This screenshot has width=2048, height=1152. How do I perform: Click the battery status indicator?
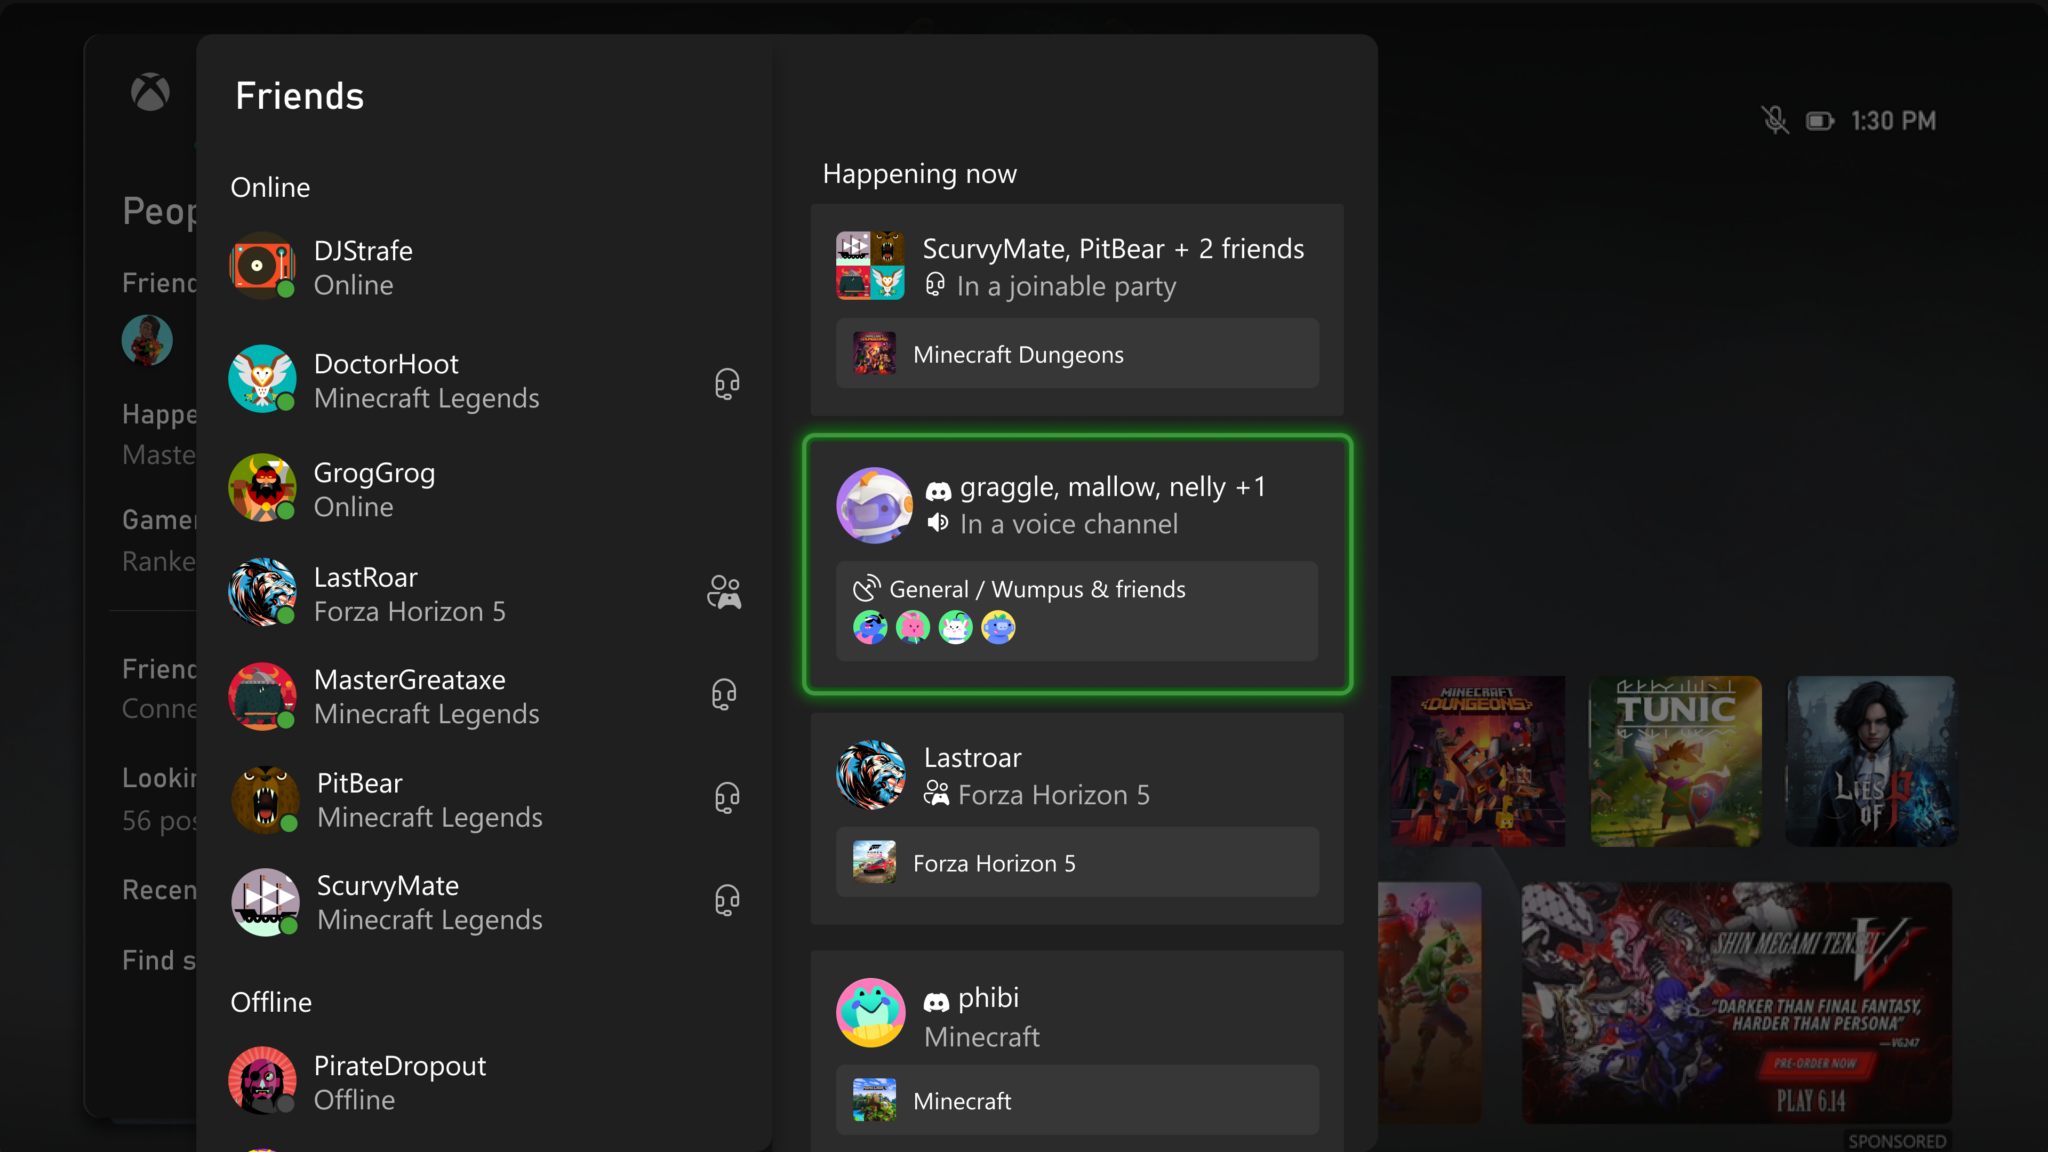coord(1820,120)
